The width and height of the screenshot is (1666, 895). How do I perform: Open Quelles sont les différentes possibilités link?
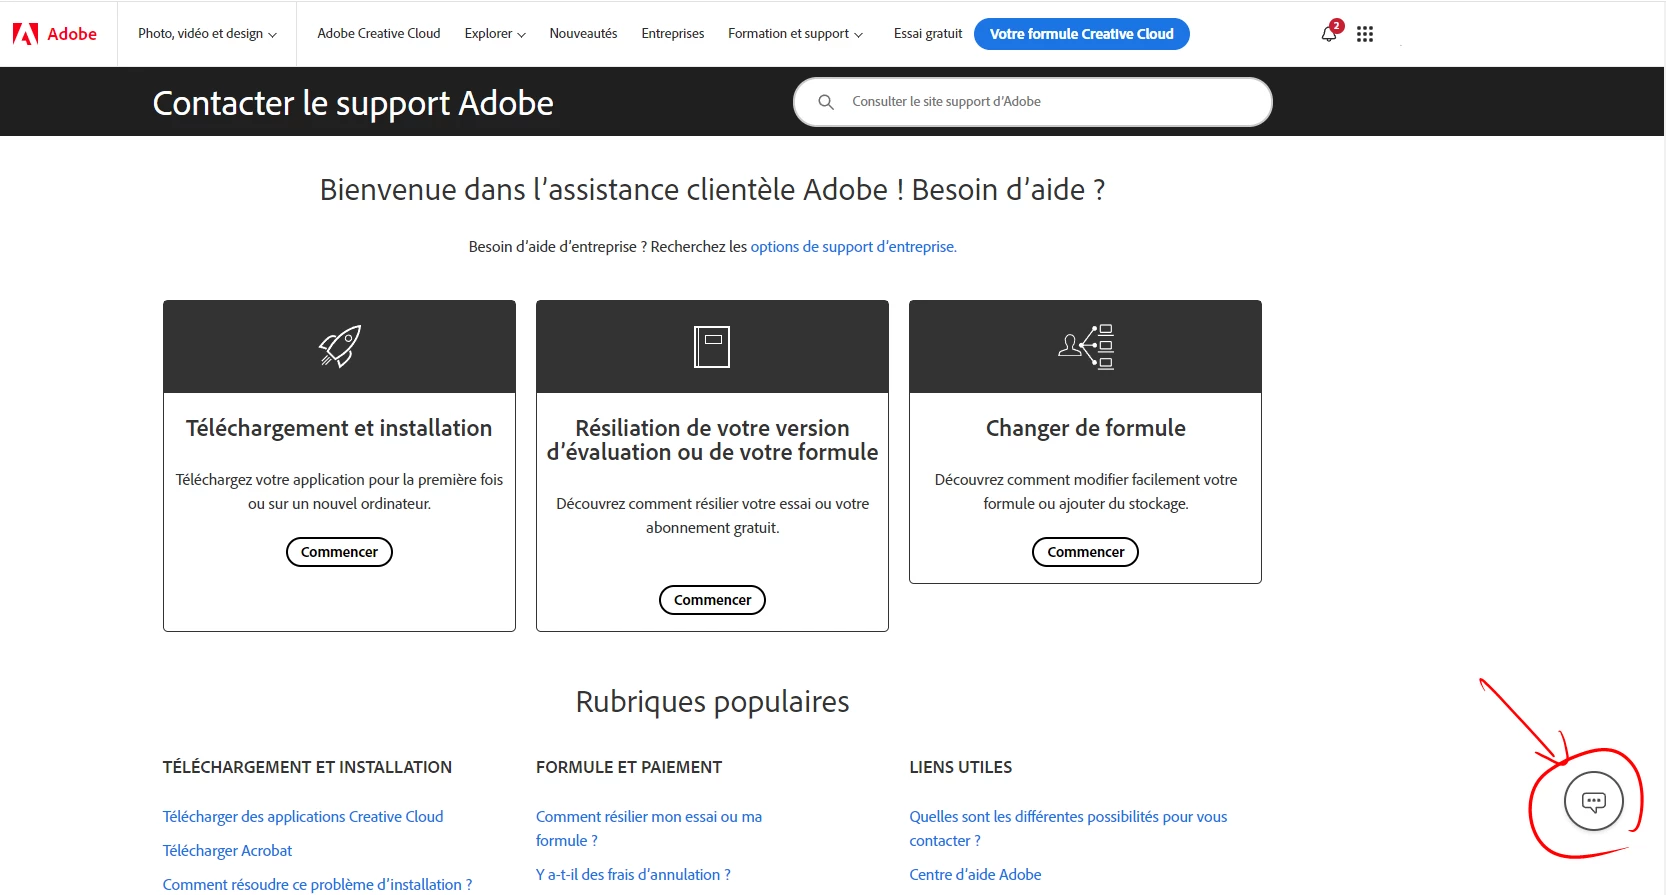click(1068, 829)
